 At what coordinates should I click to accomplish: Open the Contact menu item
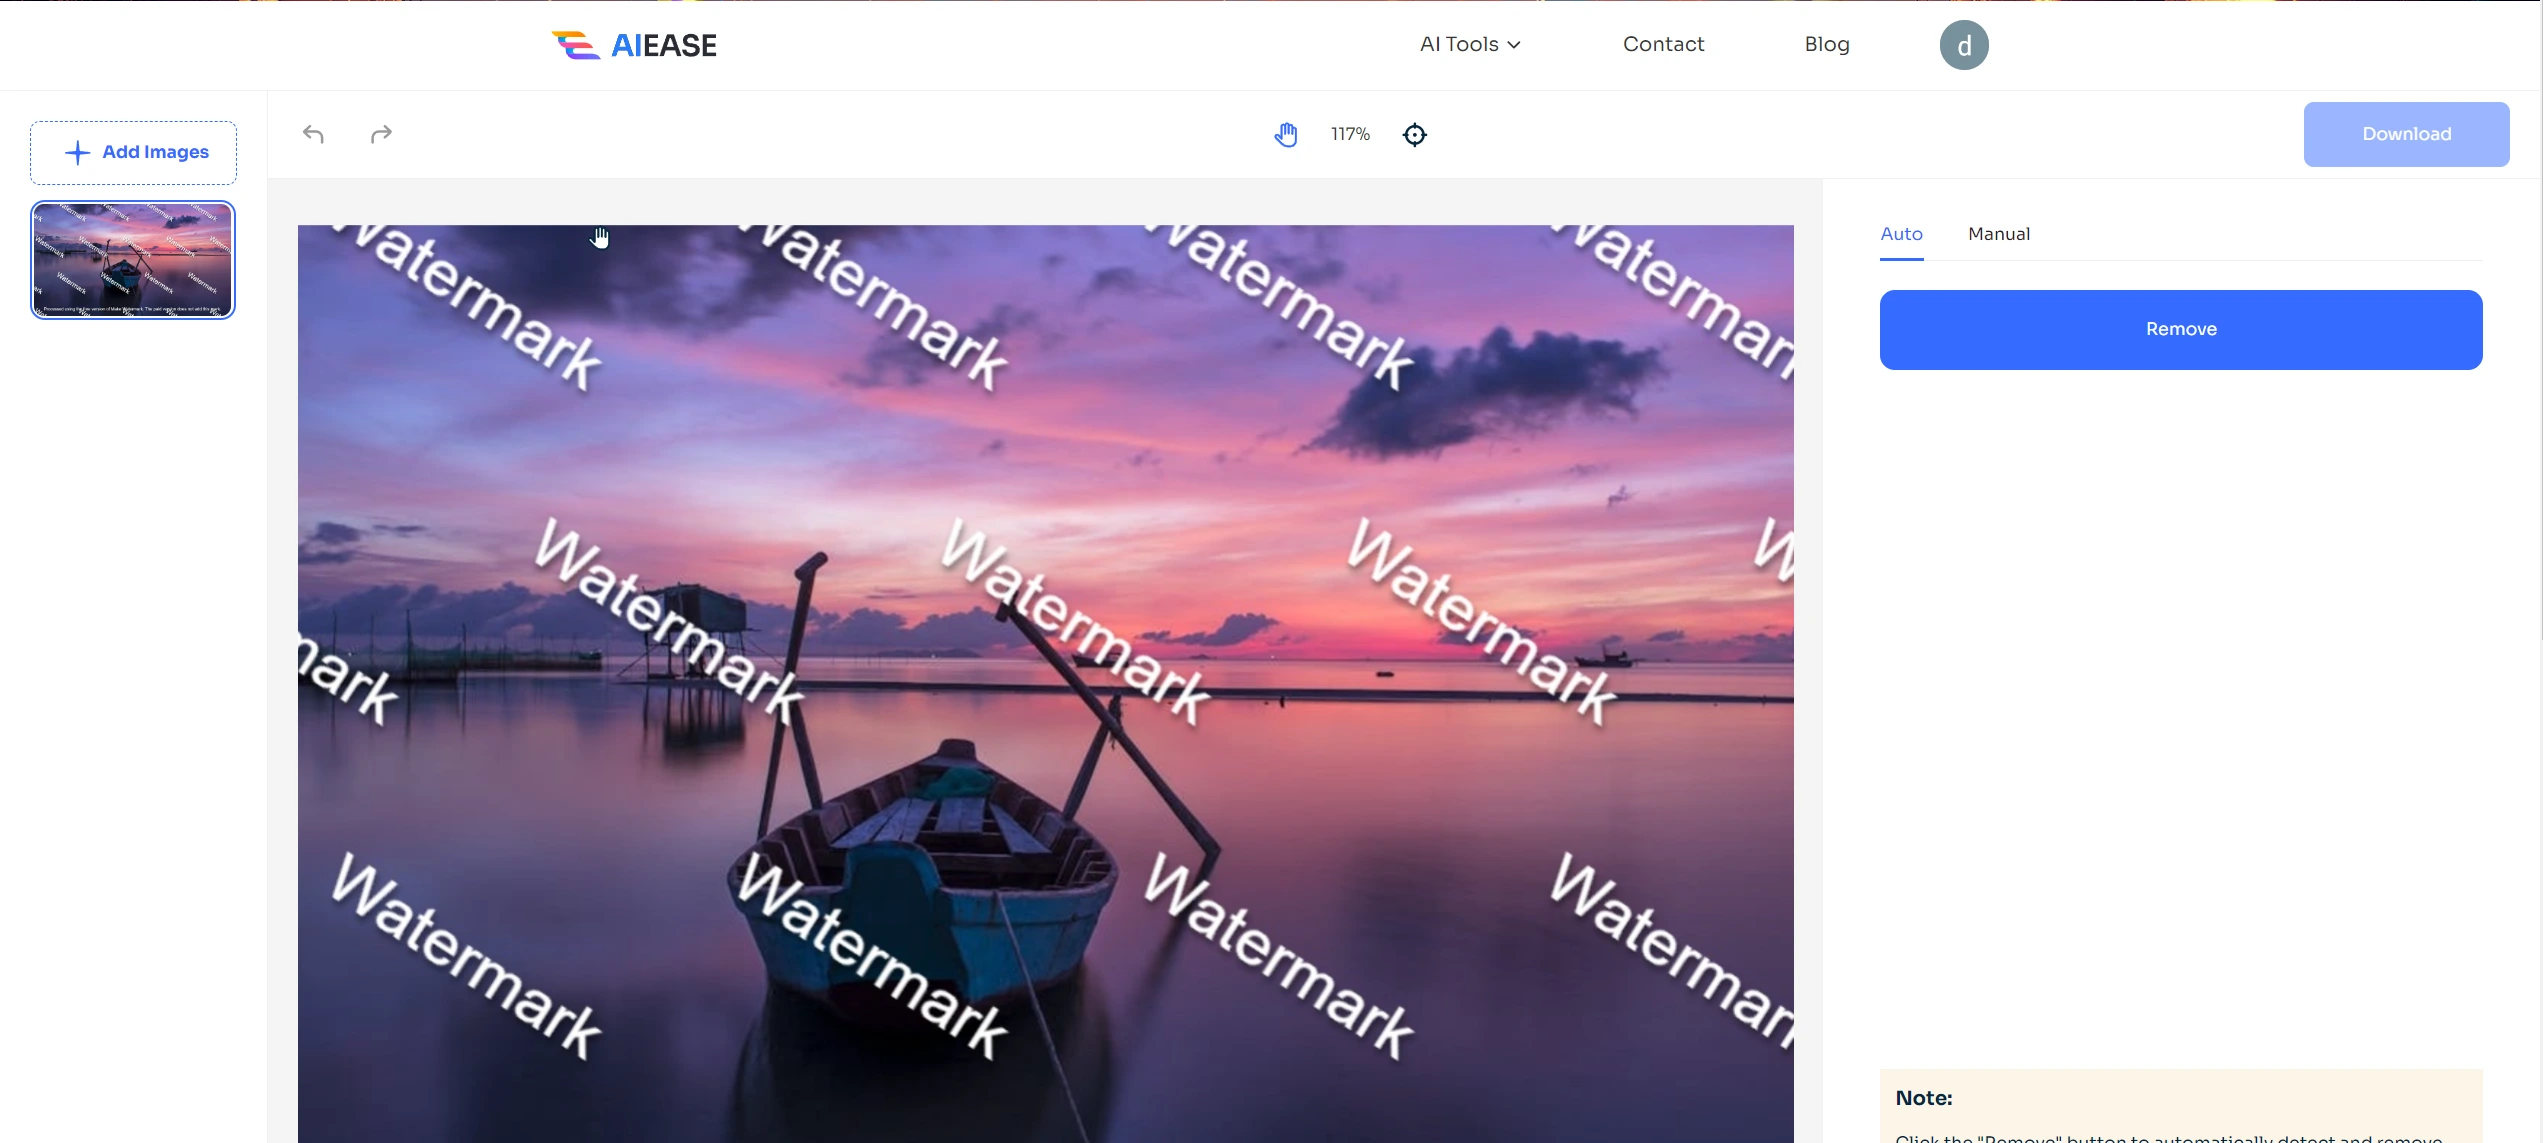coord(1662,44)
